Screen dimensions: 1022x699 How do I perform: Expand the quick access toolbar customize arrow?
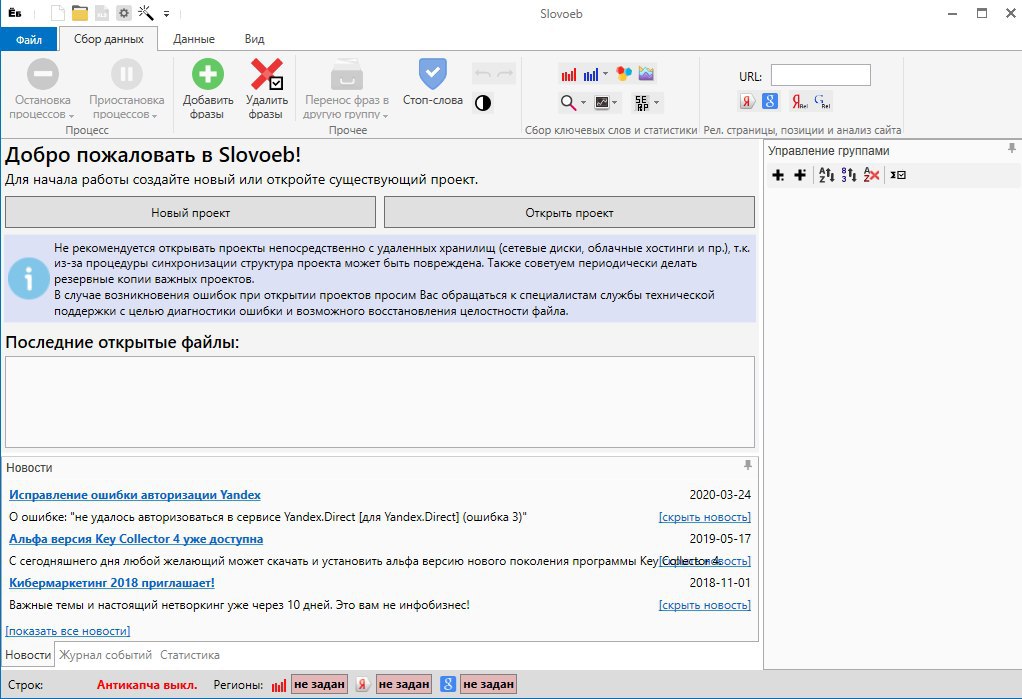(166, 13)
